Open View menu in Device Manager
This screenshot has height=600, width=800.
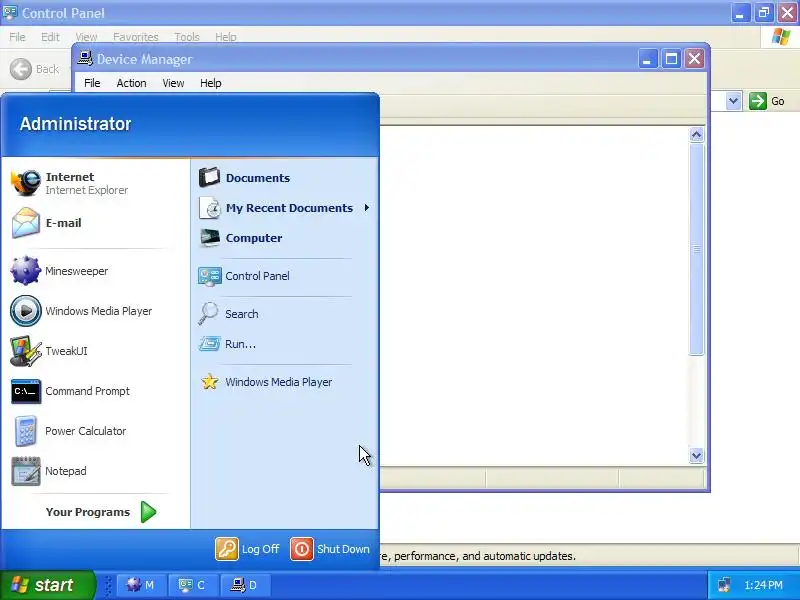pyautogui.click(x=173, y=83)
